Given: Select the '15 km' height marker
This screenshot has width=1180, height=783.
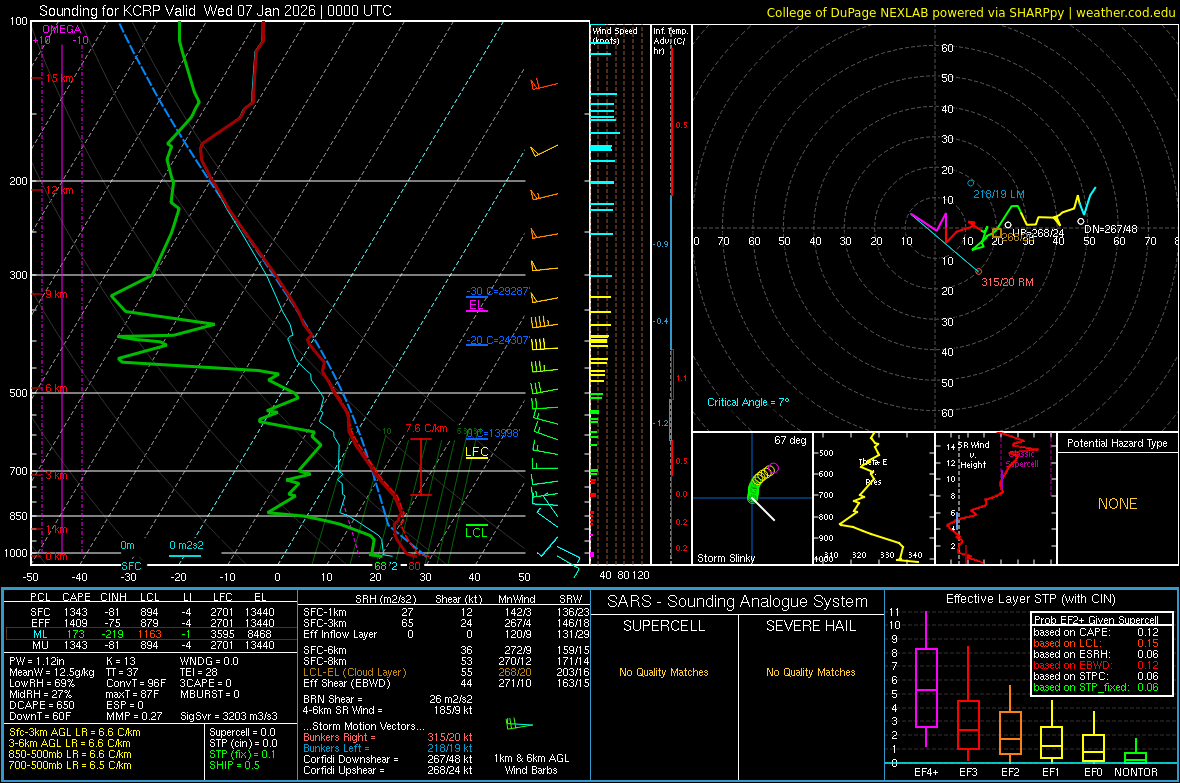Looking at the screenshot, I should click(x=60, y=78).
